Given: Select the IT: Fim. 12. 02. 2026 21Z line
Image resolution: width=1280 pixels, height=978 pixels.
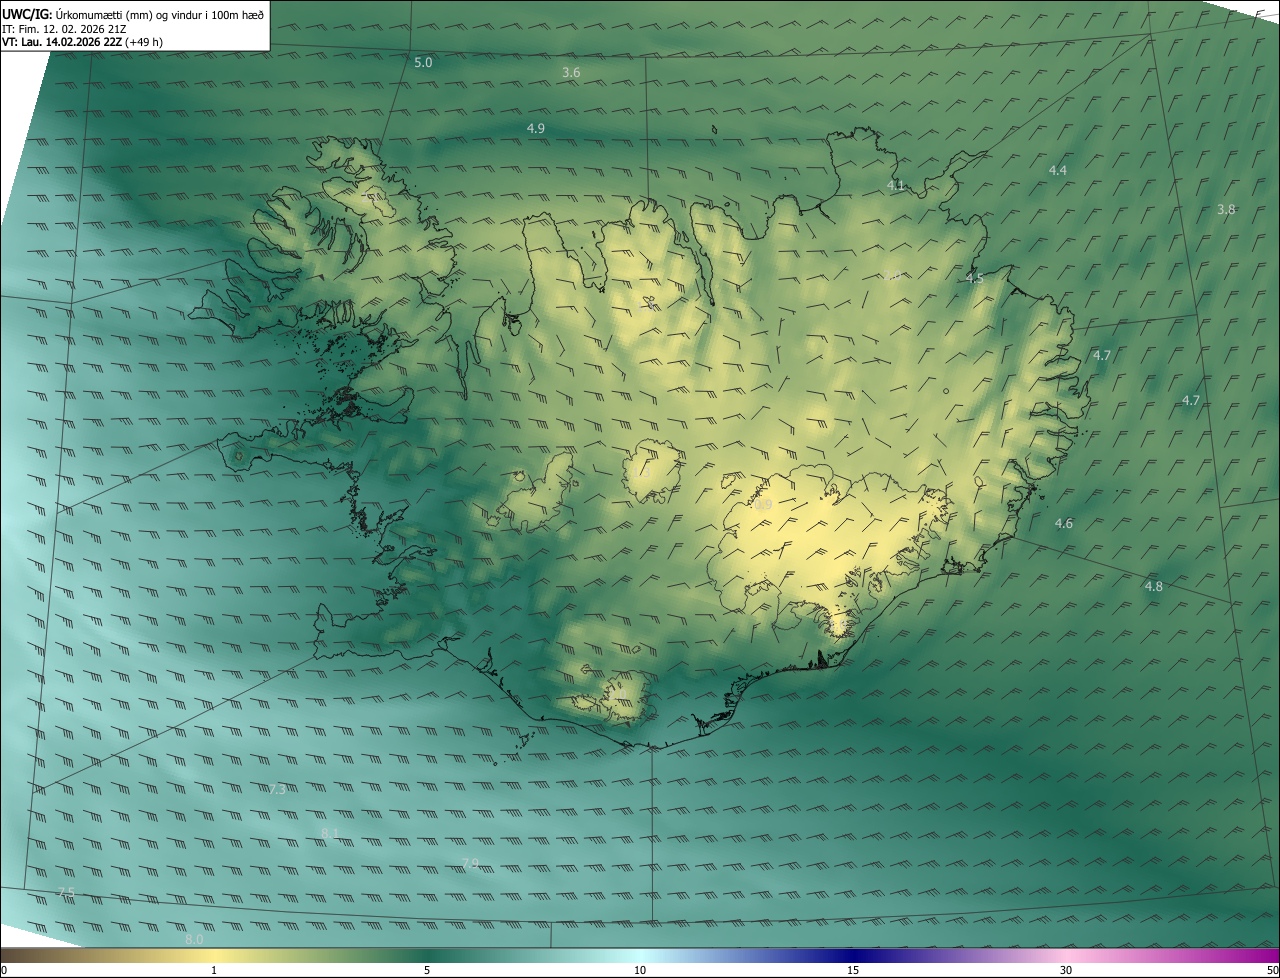Looking at the screenshot, I should point(64,29).
